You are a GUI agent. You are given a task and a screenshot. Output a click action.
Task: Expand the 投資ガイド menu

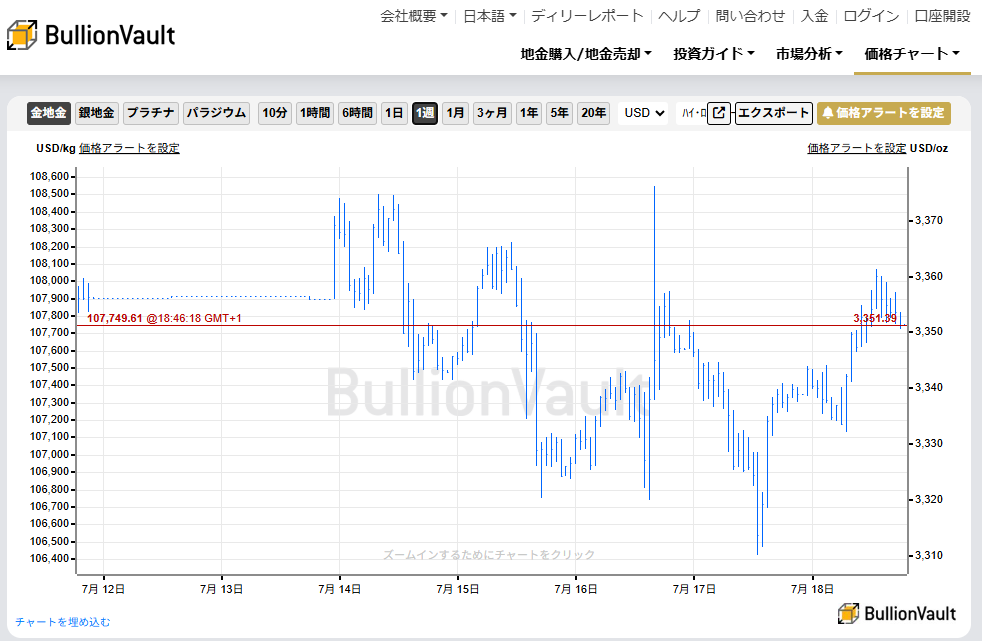pos(714,54)
